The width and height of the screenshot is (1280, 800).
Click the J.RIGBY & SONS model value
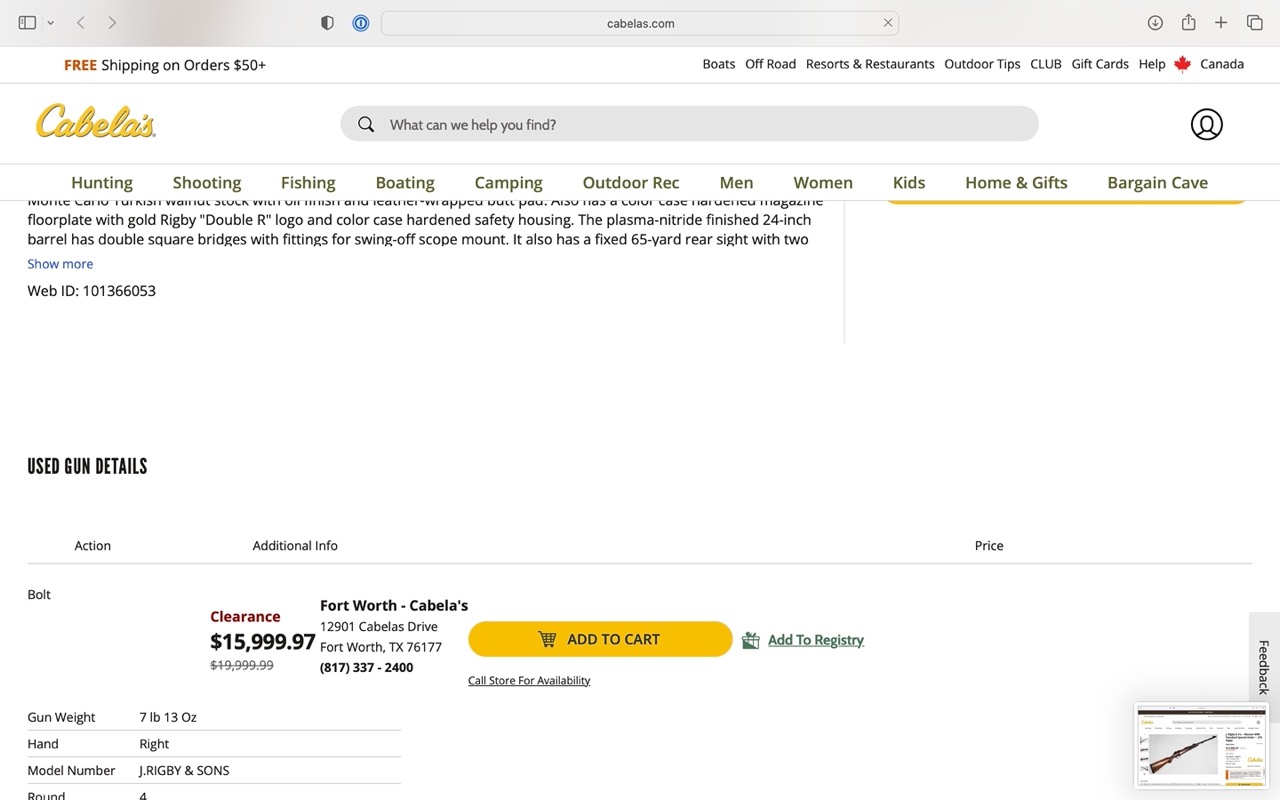coord(184,771)
